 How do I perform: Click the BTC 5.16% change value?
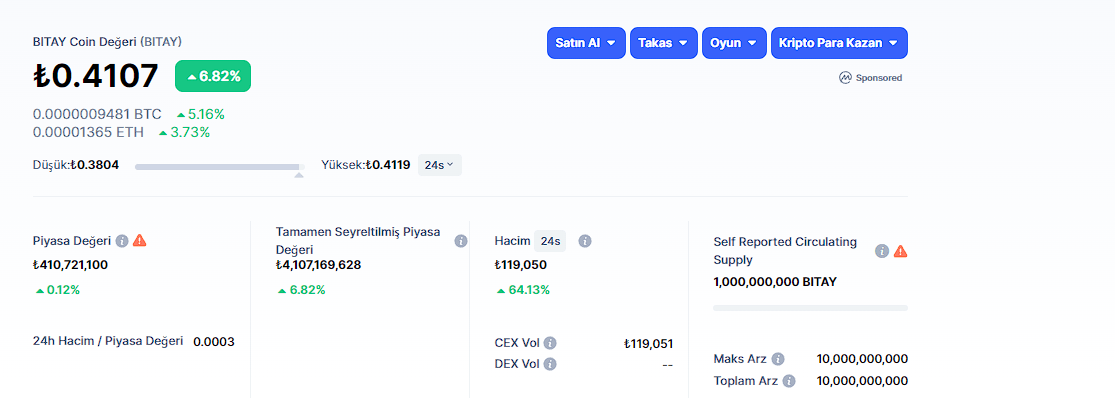(x=201, y=115)
